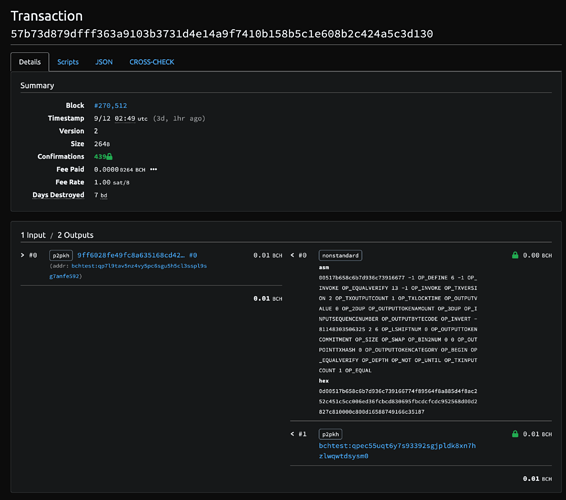Click the p2pkh badge on input #0
Screen dimensions: 566x500
(x=61, y=256)
